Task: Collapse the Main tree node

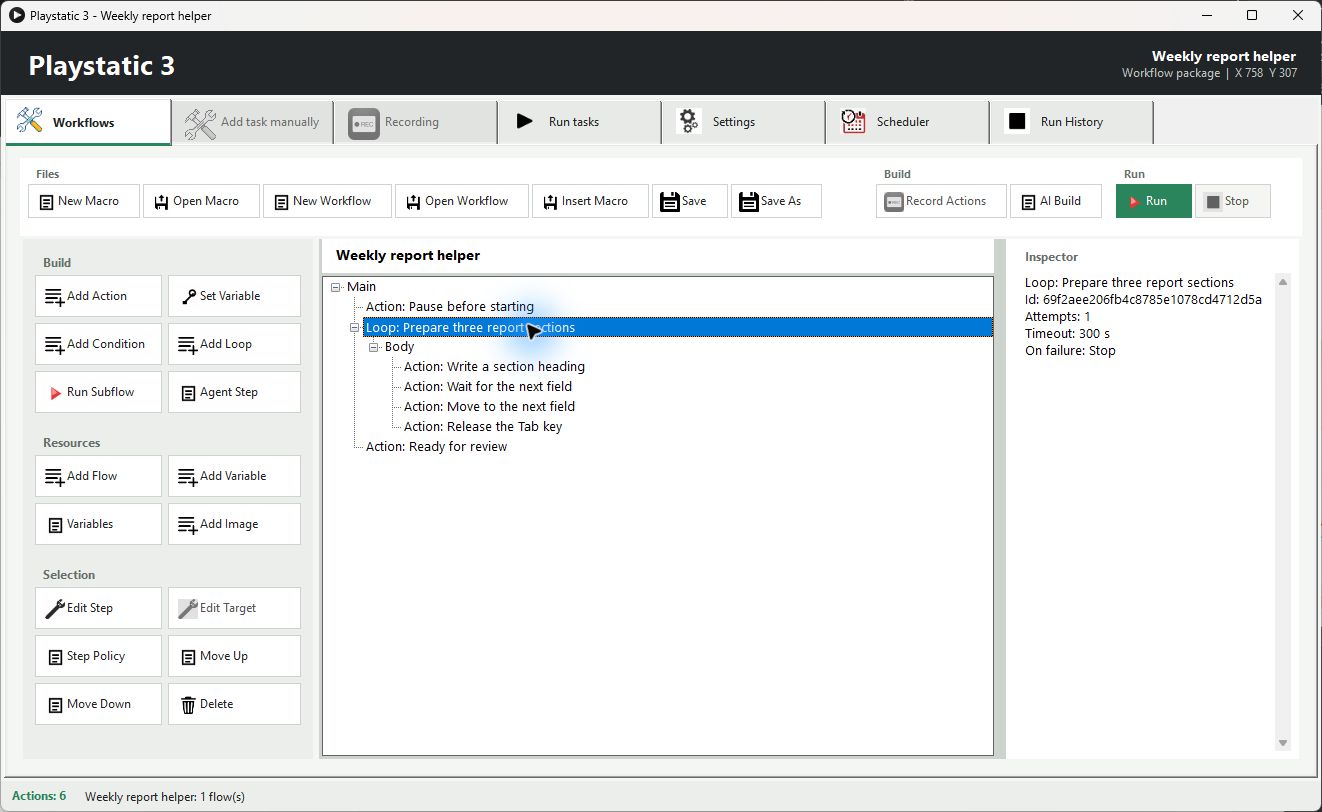Action: pos(336,287)
